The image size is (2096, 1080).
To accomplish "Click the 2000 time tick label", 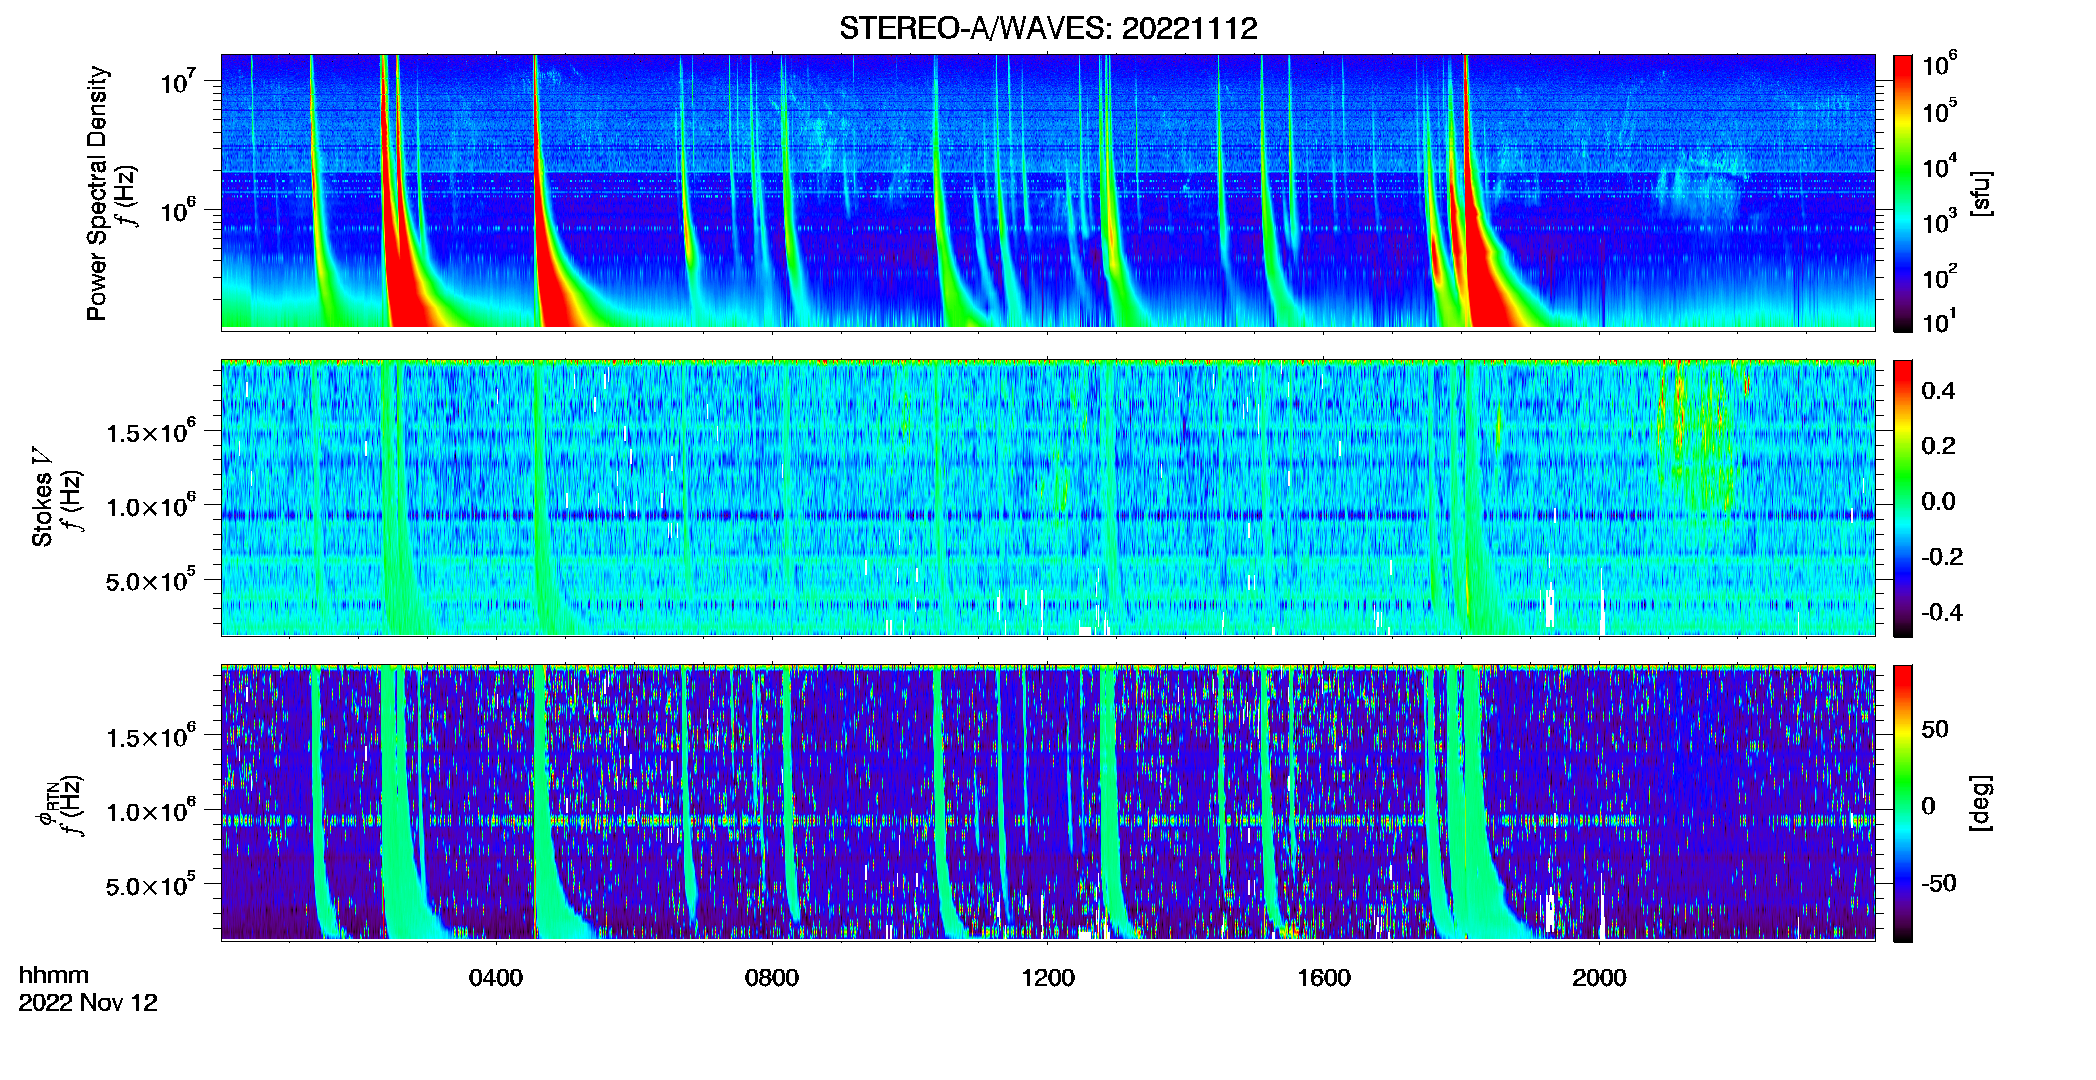I will (x=1599, y=977).
